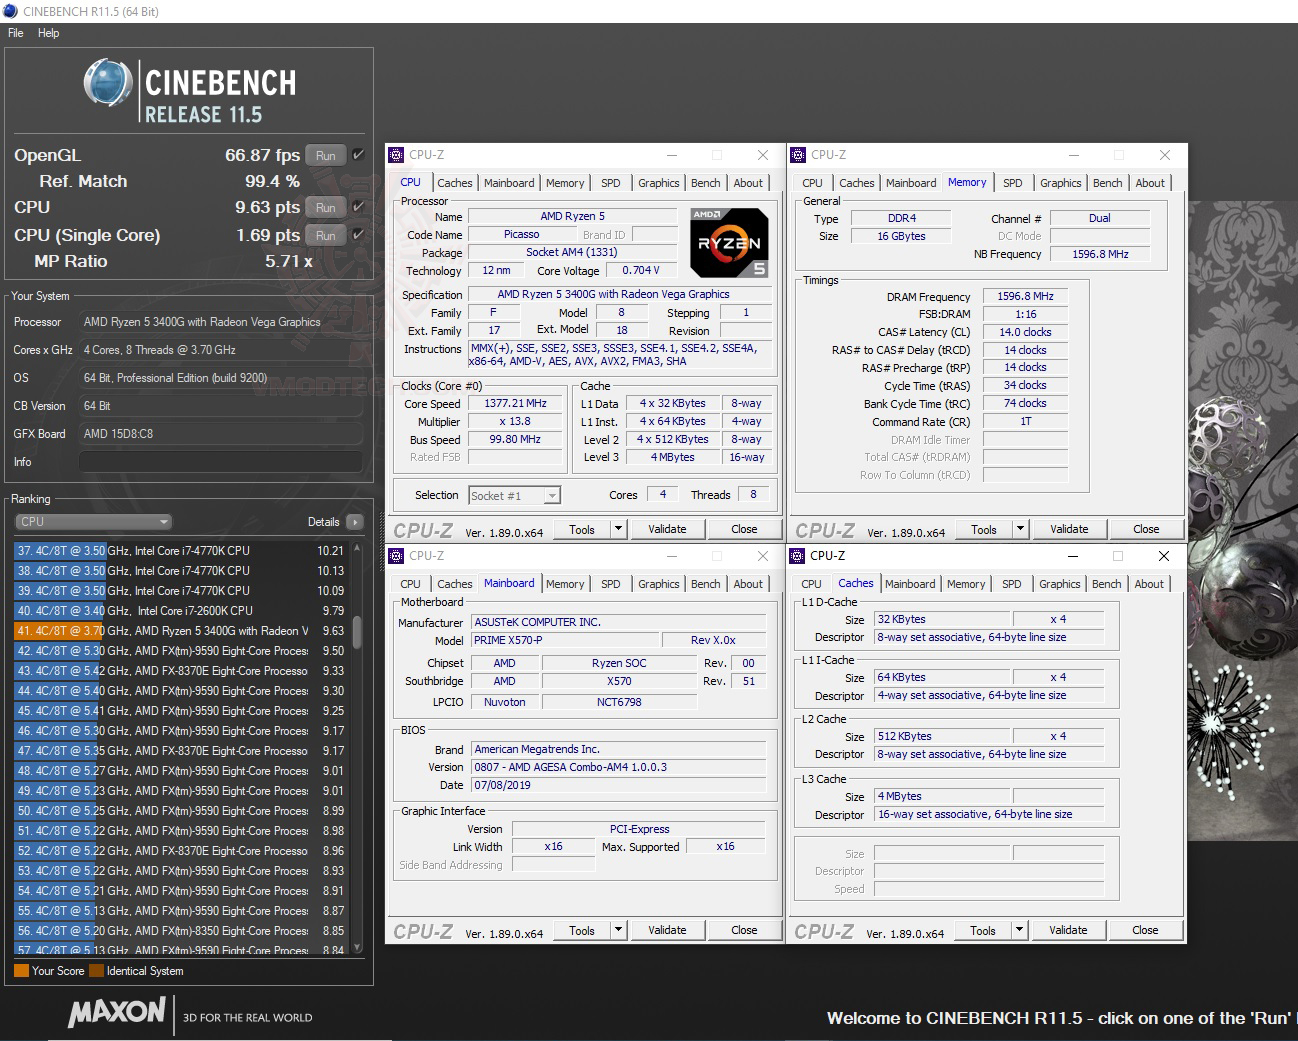The image size is (1298, 1041).
Task: Expand the Tools dropdown arrow in the Caches window
Action: 1019,930
